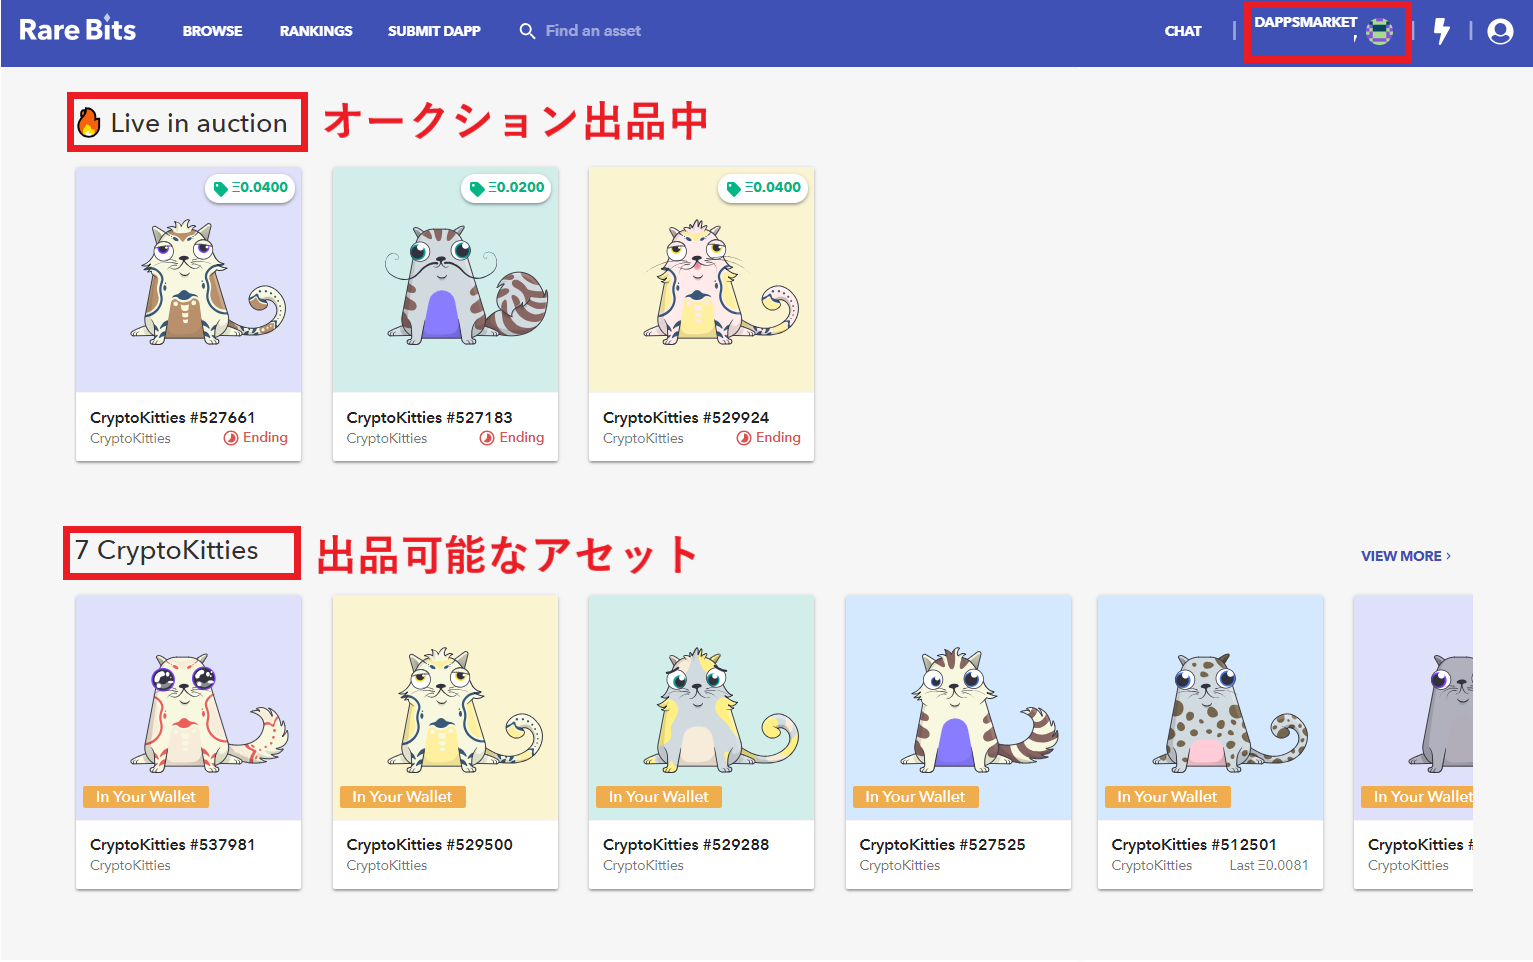Open the CryptoKitties #529924 auction image

click(701, 280)
